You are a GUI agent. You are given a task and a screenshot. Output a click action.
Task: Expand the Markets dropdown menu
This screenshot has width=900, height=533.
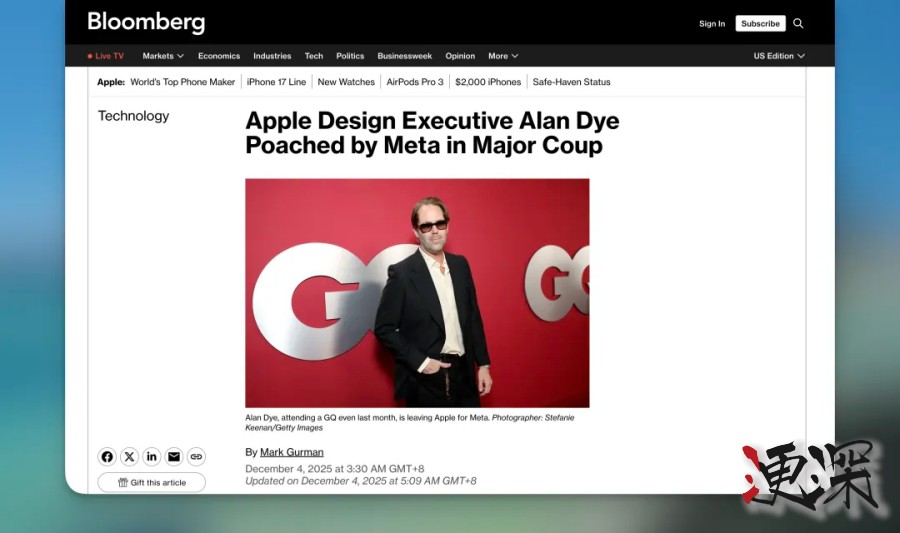point(163,56)
